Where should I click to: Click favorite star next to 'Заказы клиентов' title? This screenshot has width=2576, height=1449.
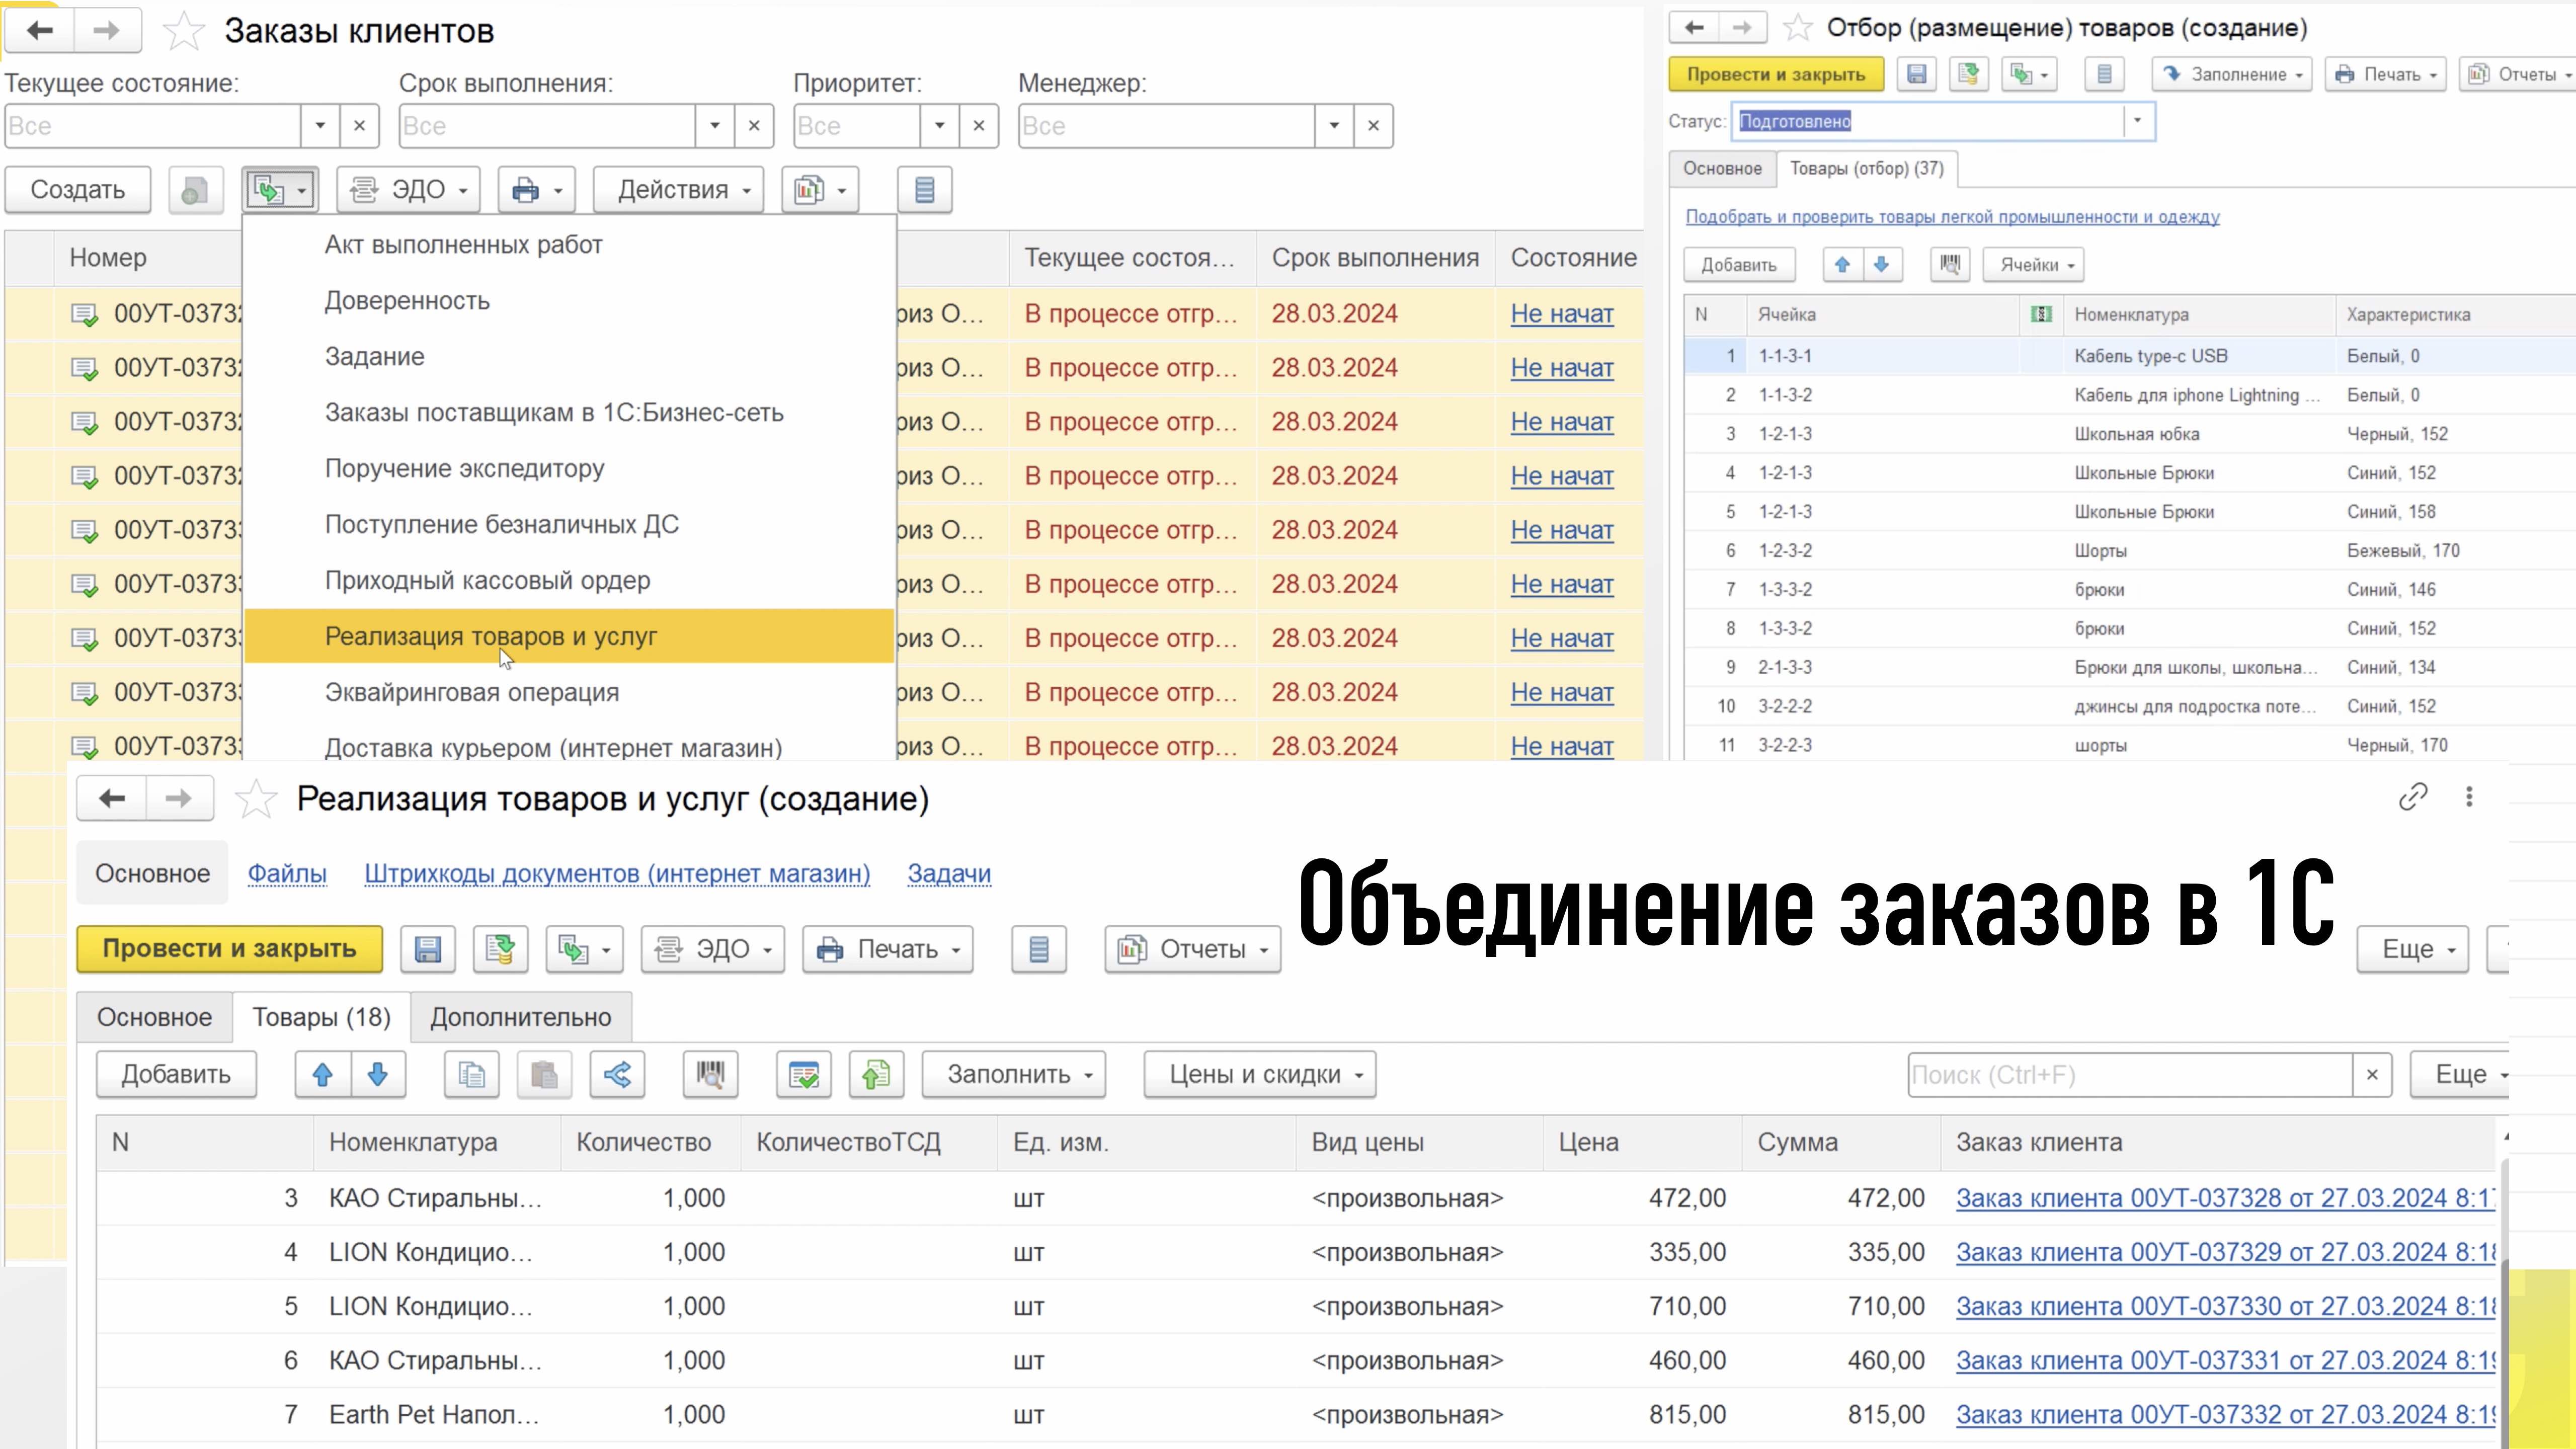(x=184, y=31)
